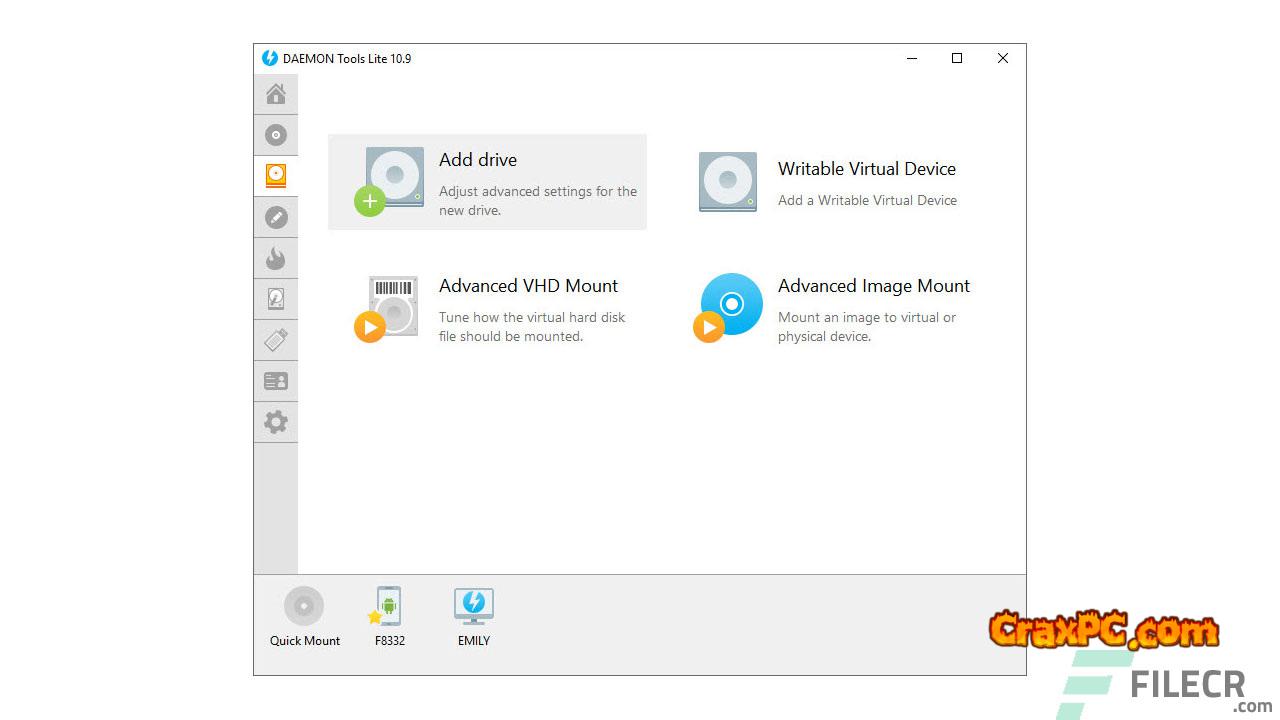Select the USB stick sidebar icon

coord(276,340)
